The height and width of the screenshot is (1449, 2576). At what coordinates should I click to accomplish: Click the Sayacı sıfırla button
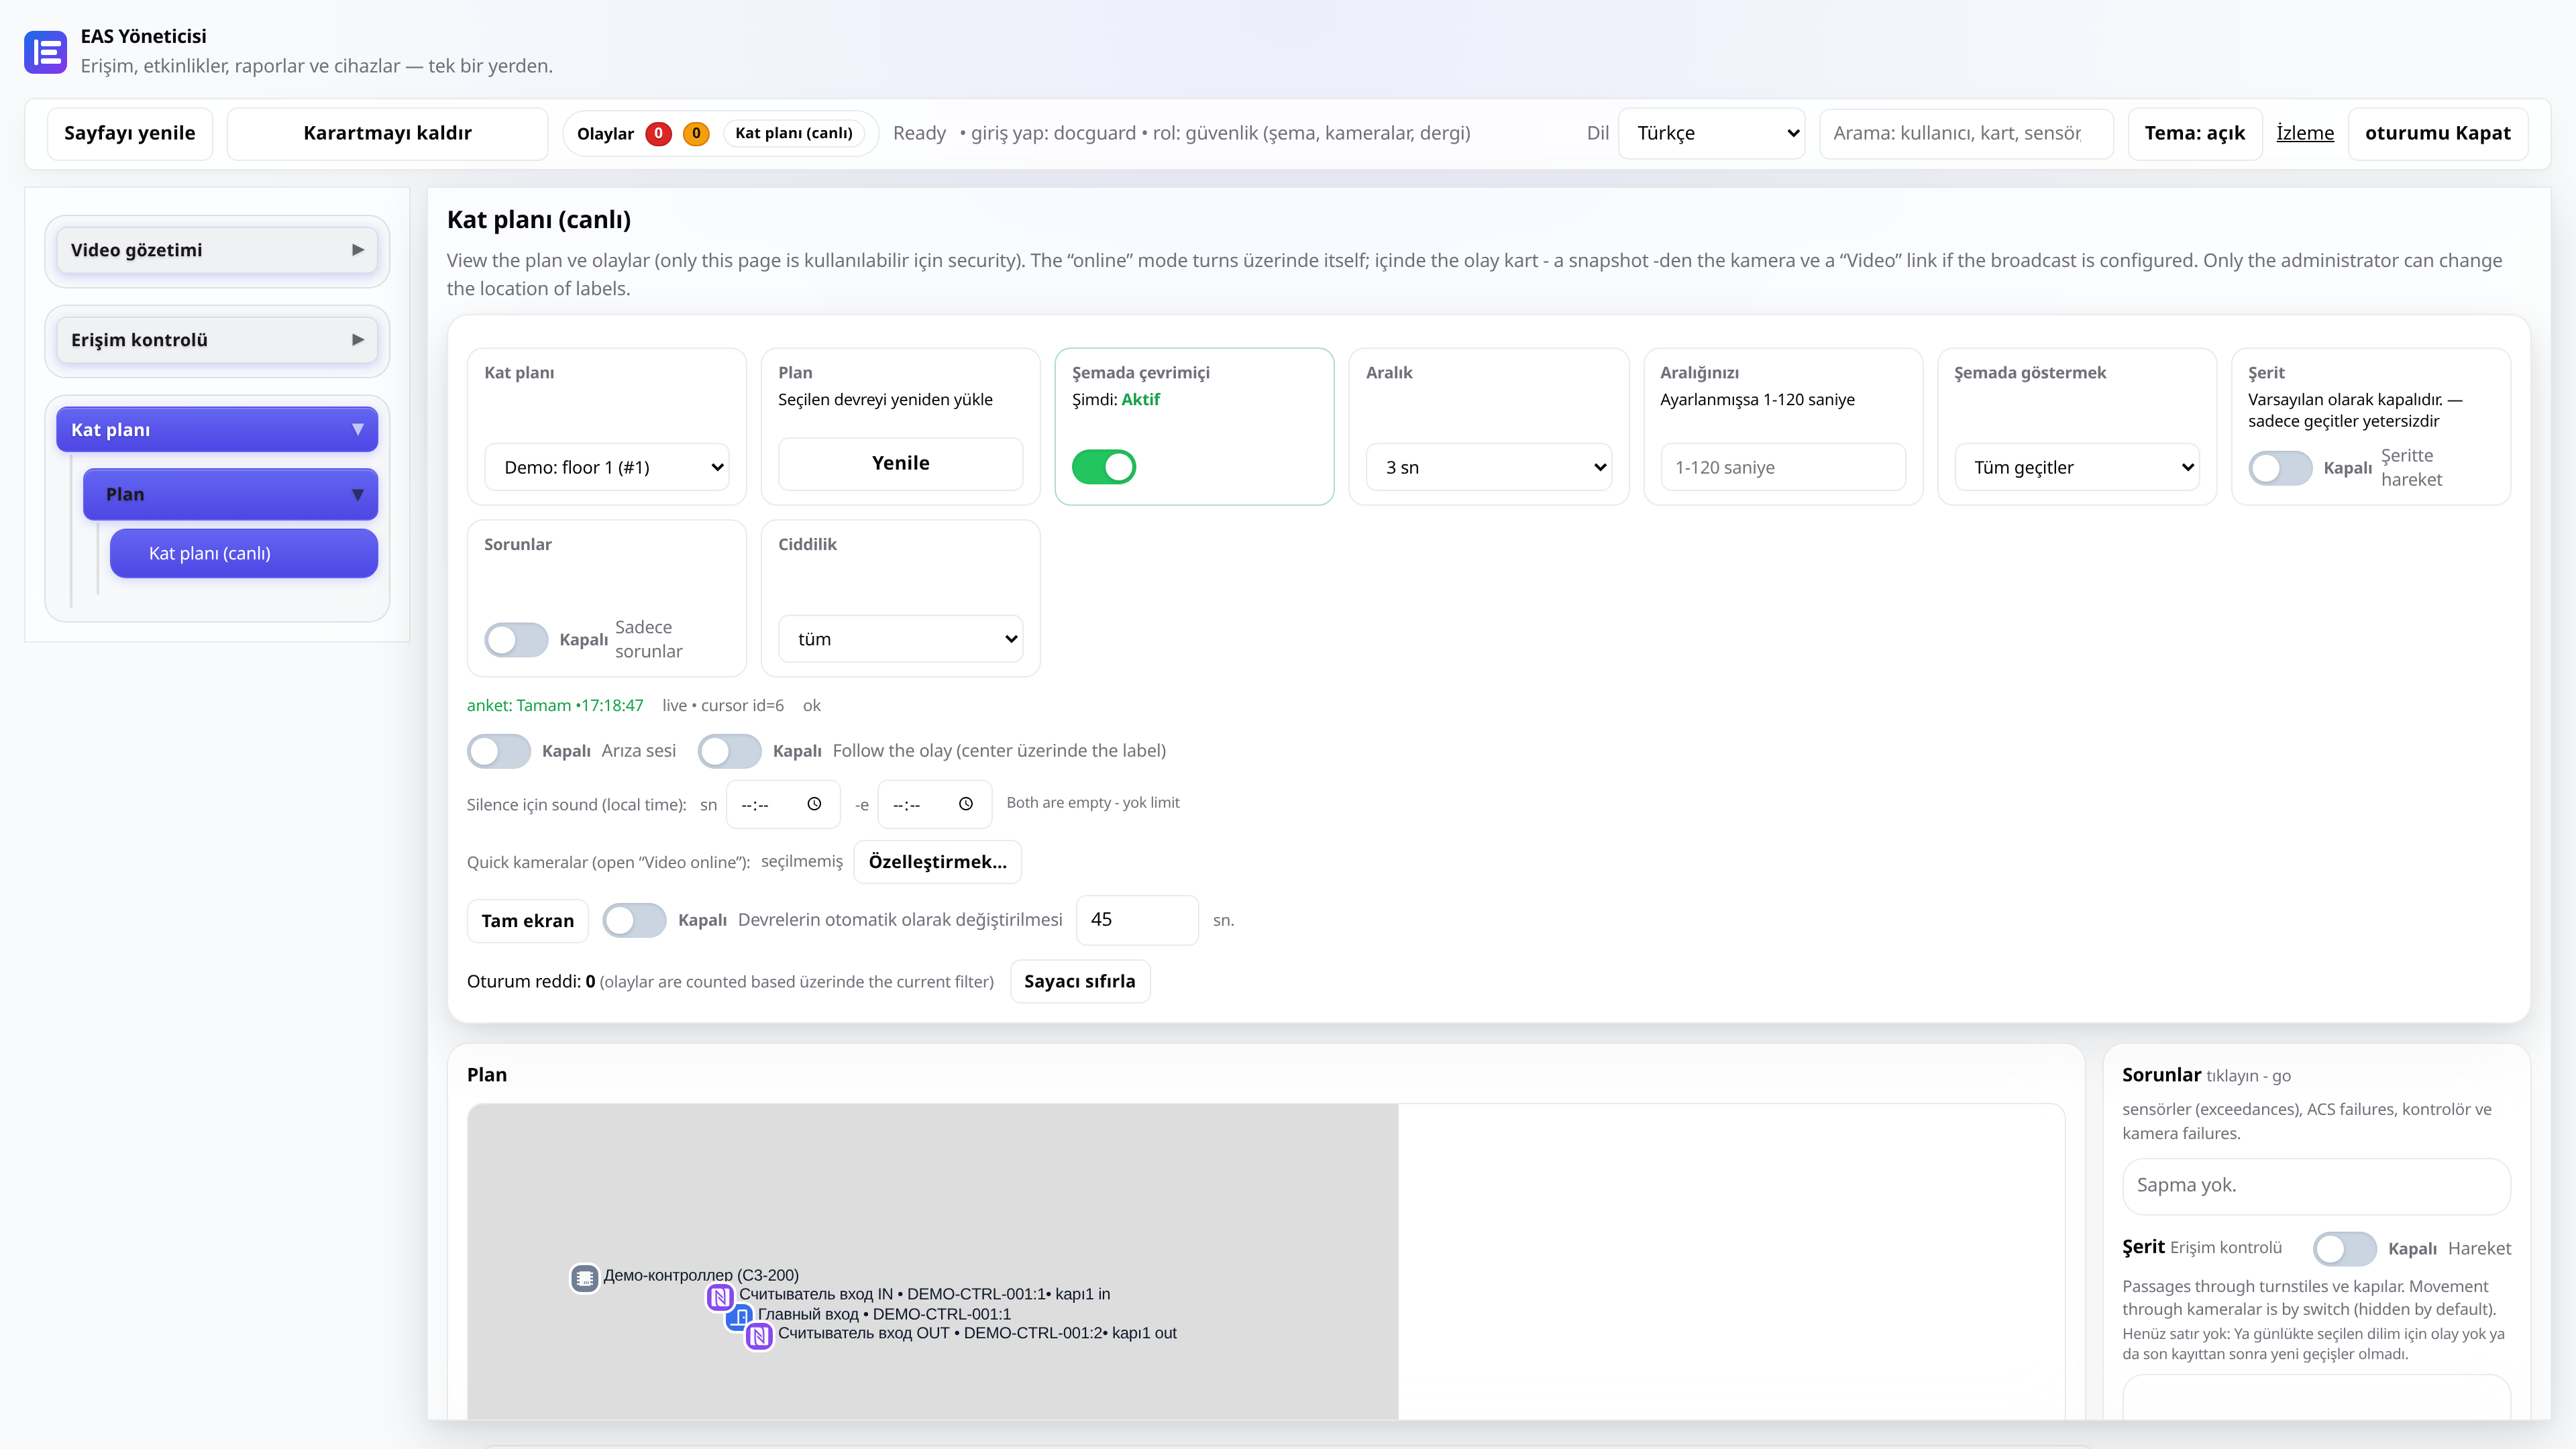(x=1080, y=981)
